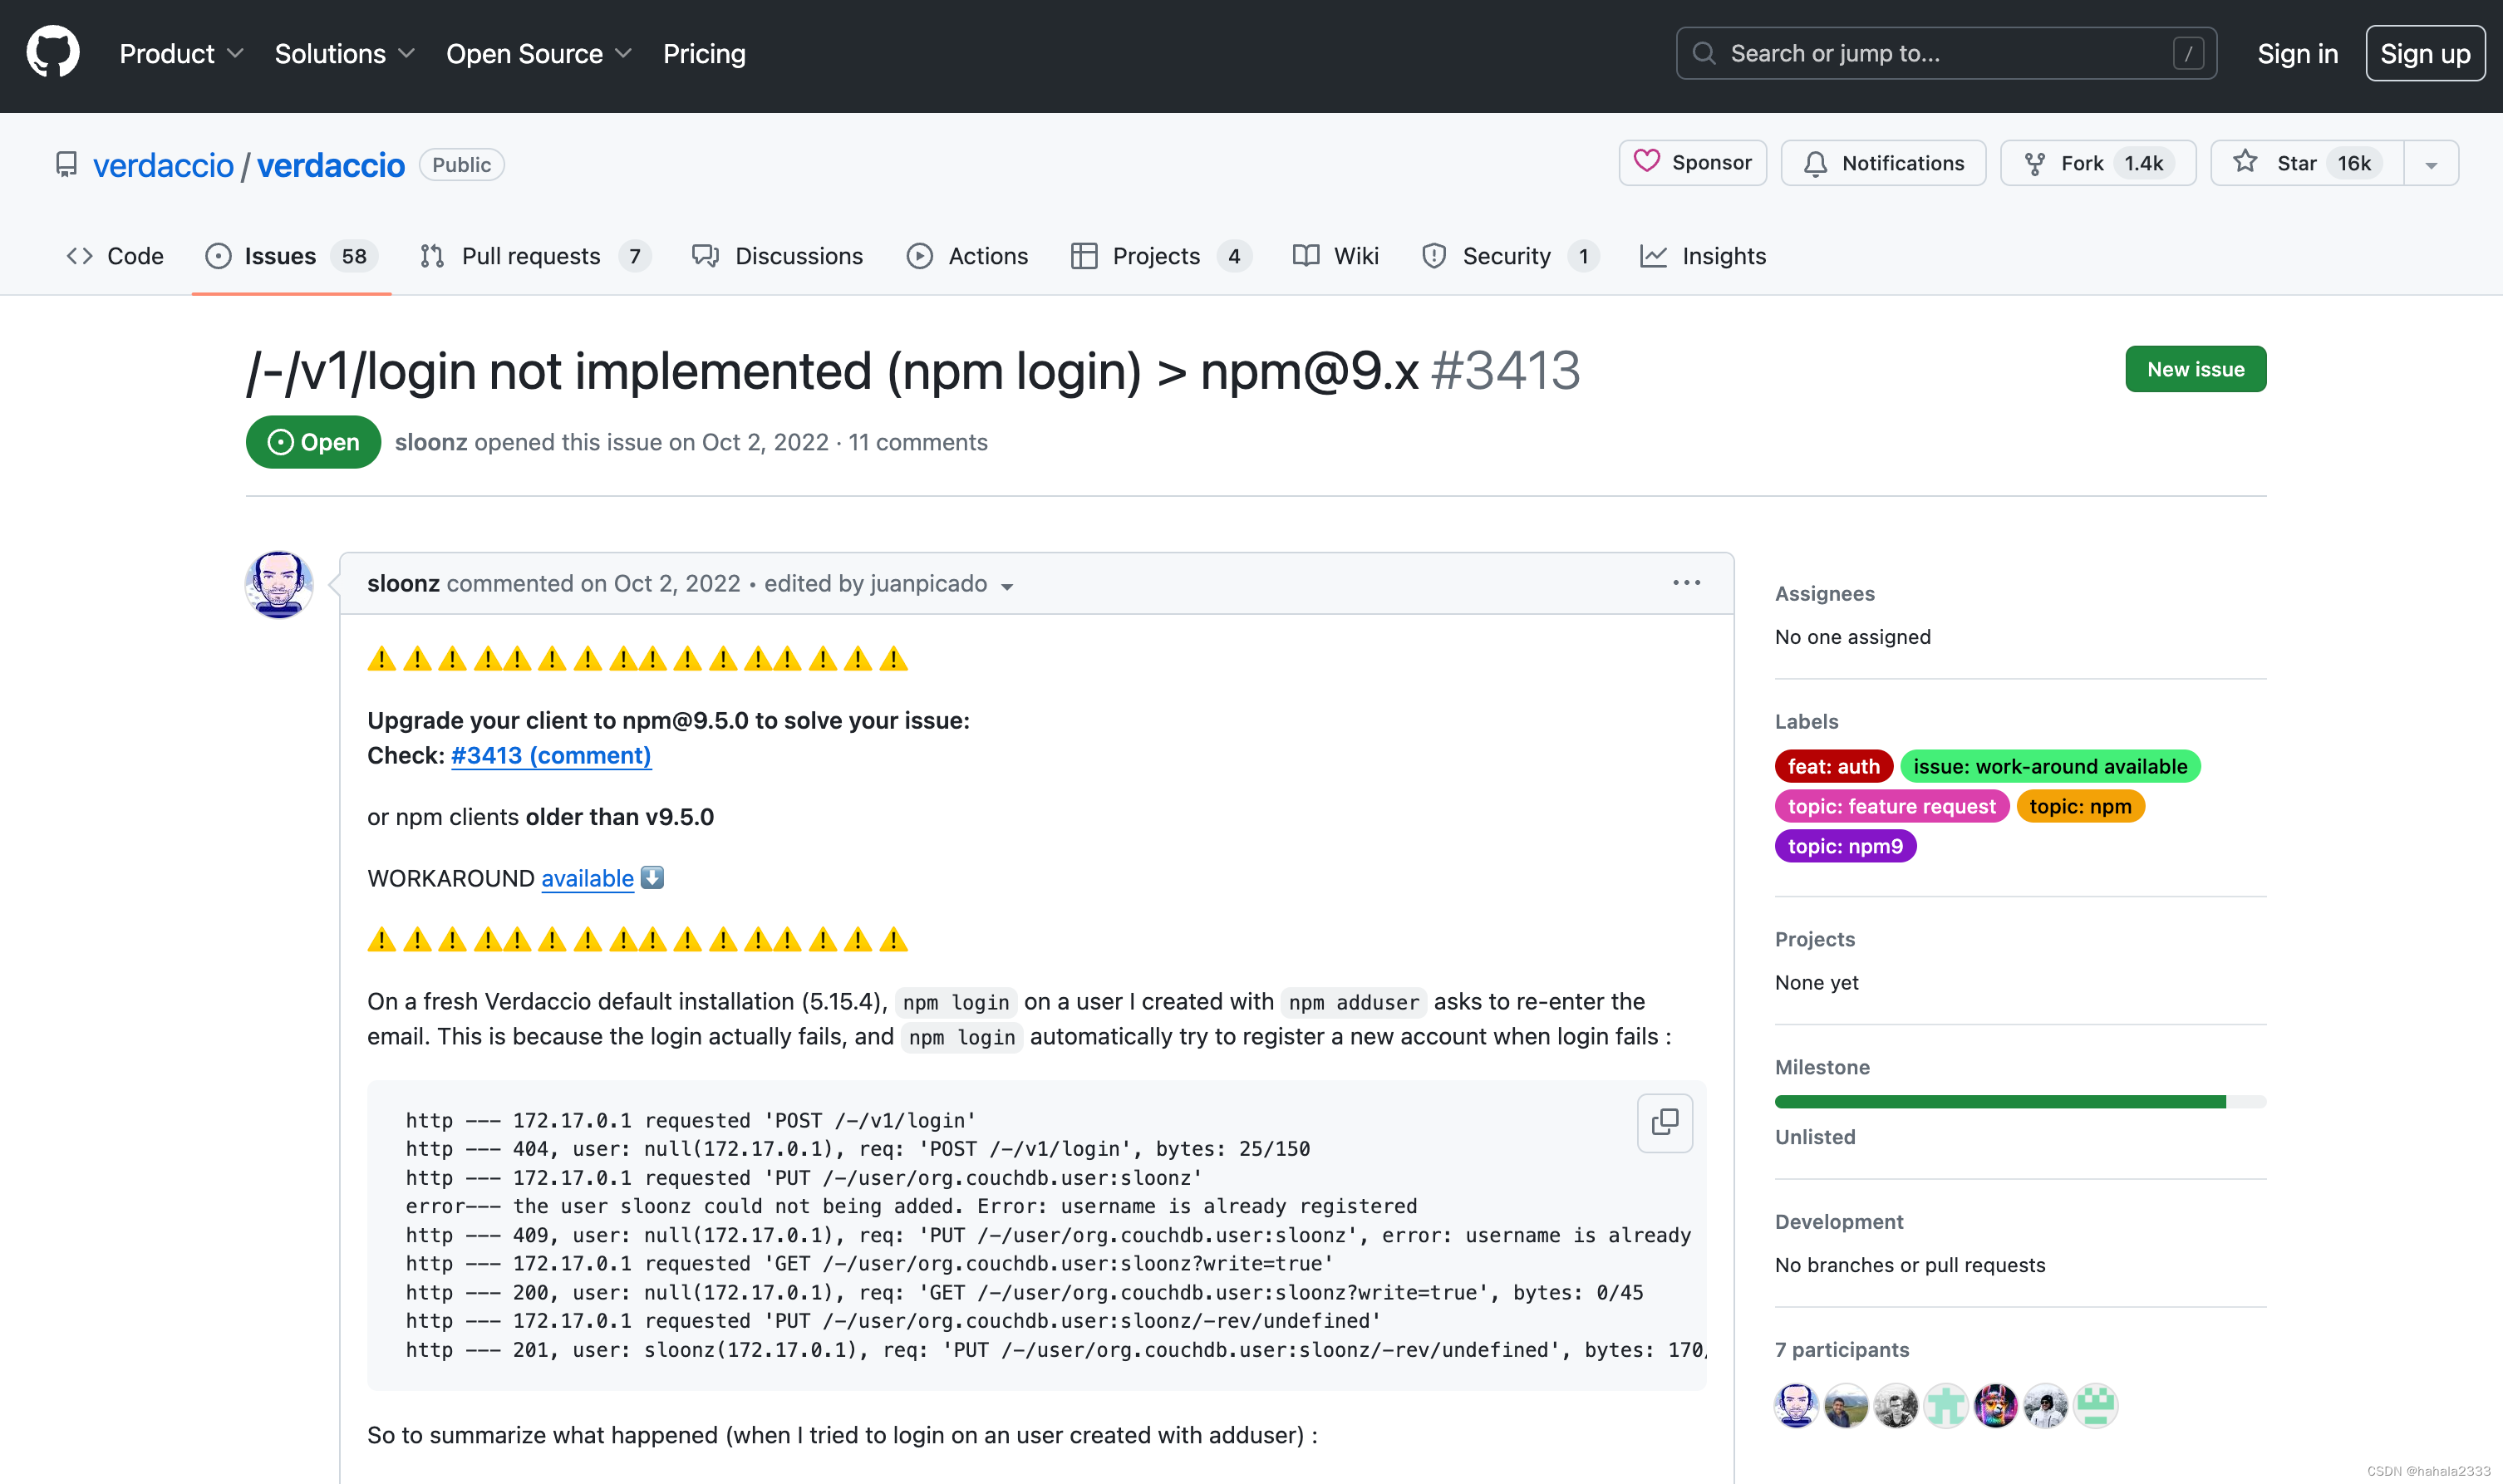Copy the log code block
Image resolution: width=2503 pixels, height=1484 pixels.
tap(1664, 1122)
